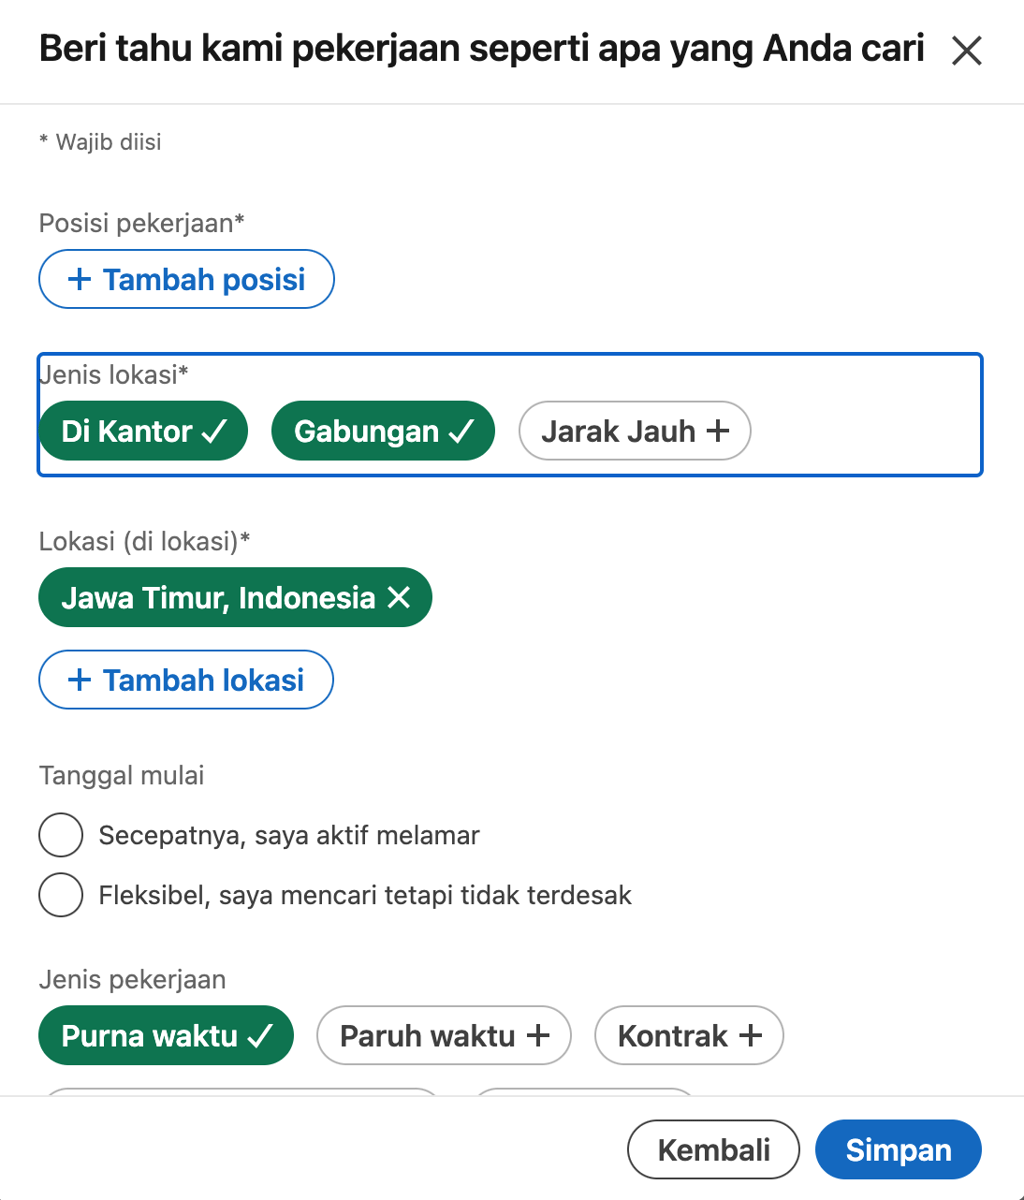Click Kembali to go back
This screenshot has width=1024, height=1200.
pos(713,1149)
